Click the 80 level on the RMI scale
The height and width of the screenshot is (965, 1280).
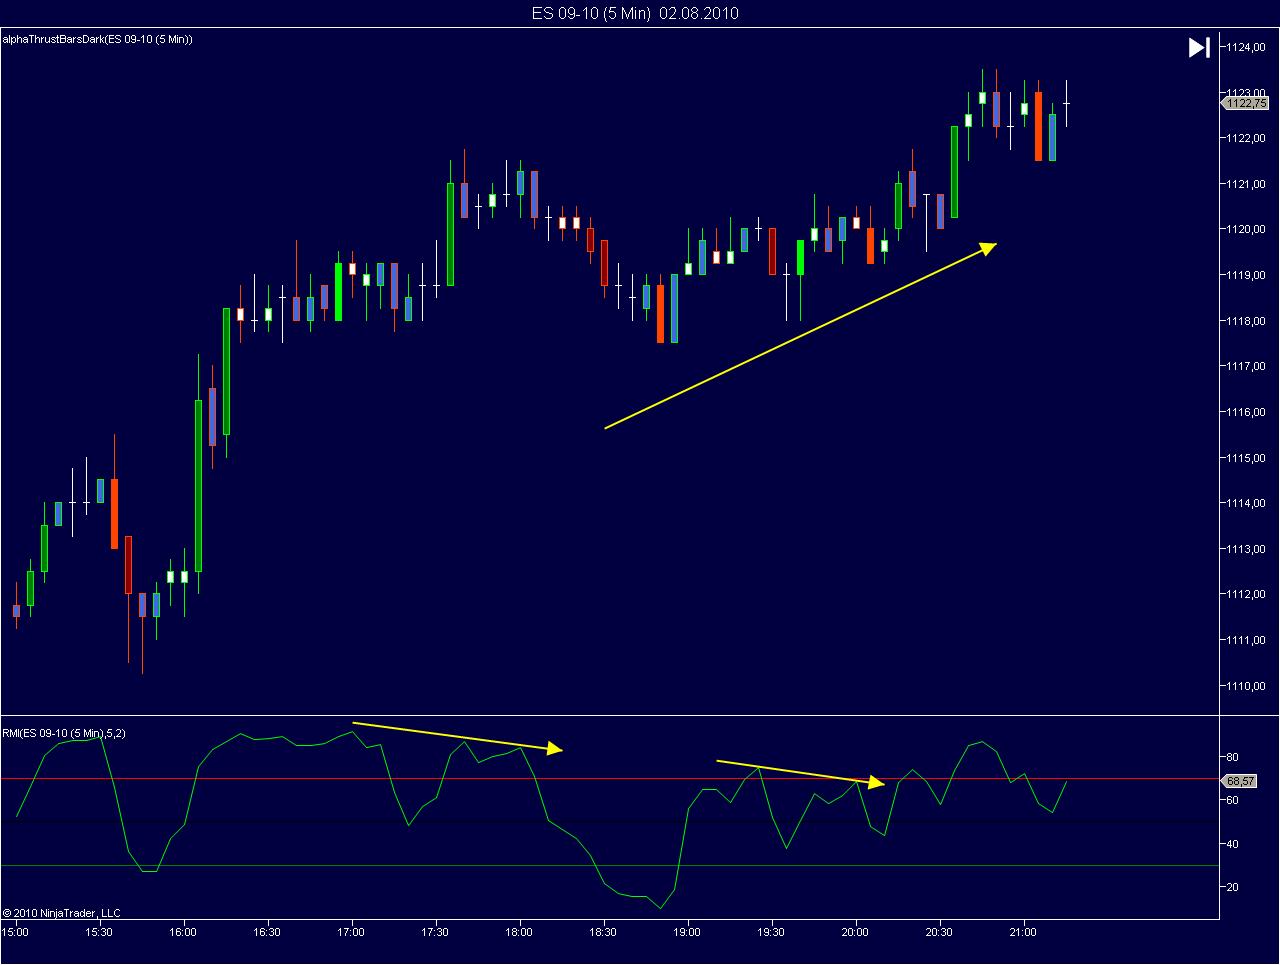click(1234, 757)
